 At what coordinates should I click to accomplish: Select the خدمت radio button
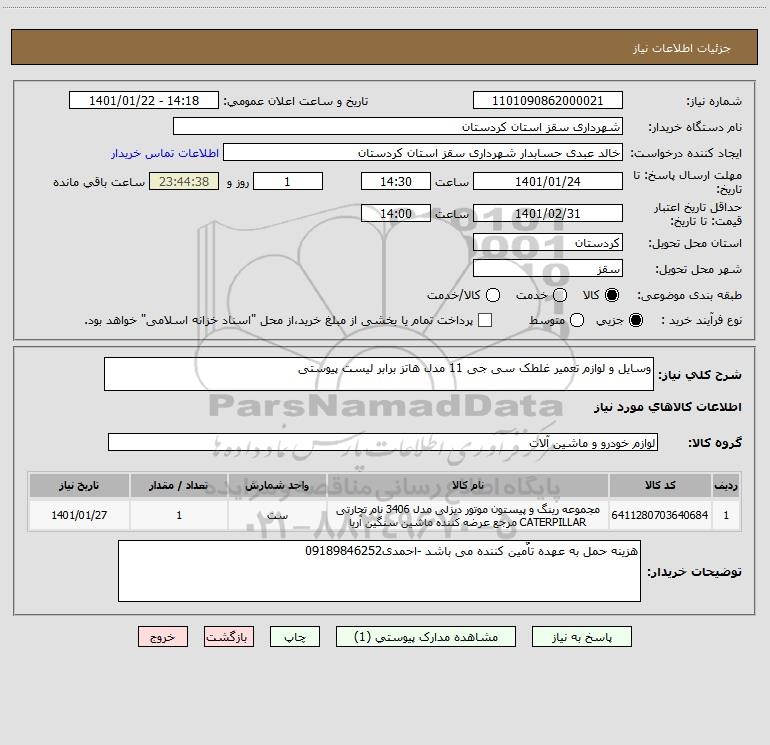tap(560, 295)
